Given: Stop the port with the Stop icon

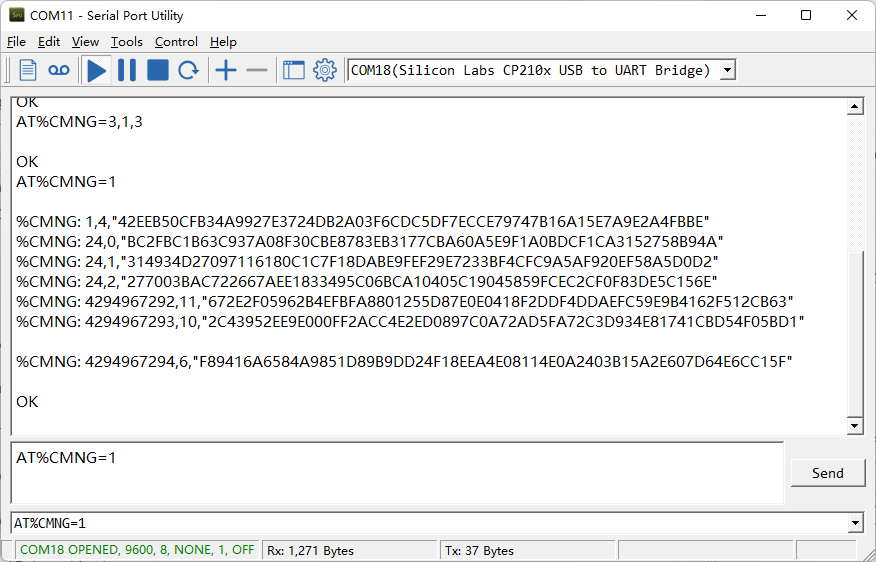Looking at the screenshot, I should (x=158, y=70).
